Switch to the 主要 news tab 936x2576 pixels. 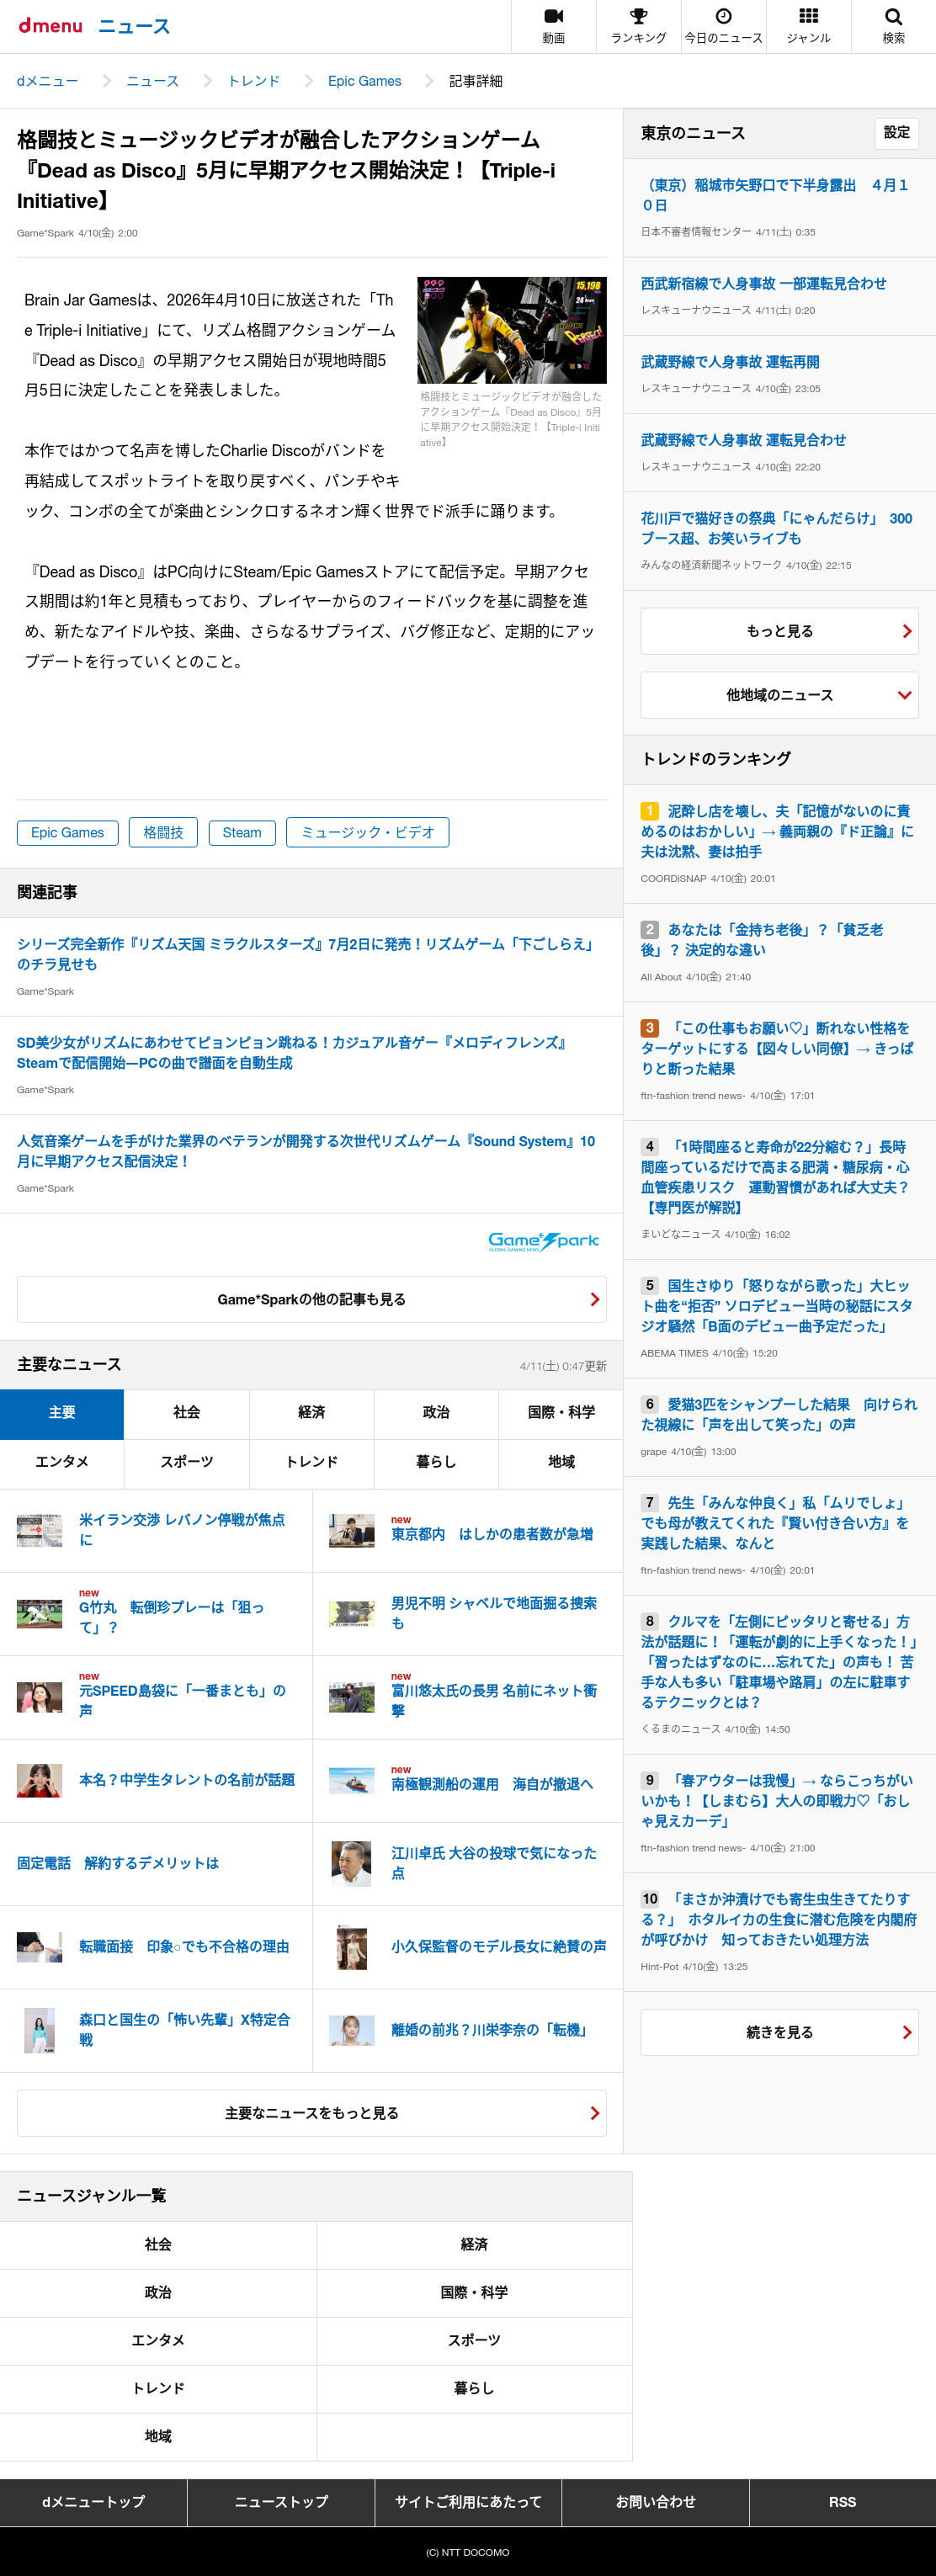click(x=62, y=1413)
